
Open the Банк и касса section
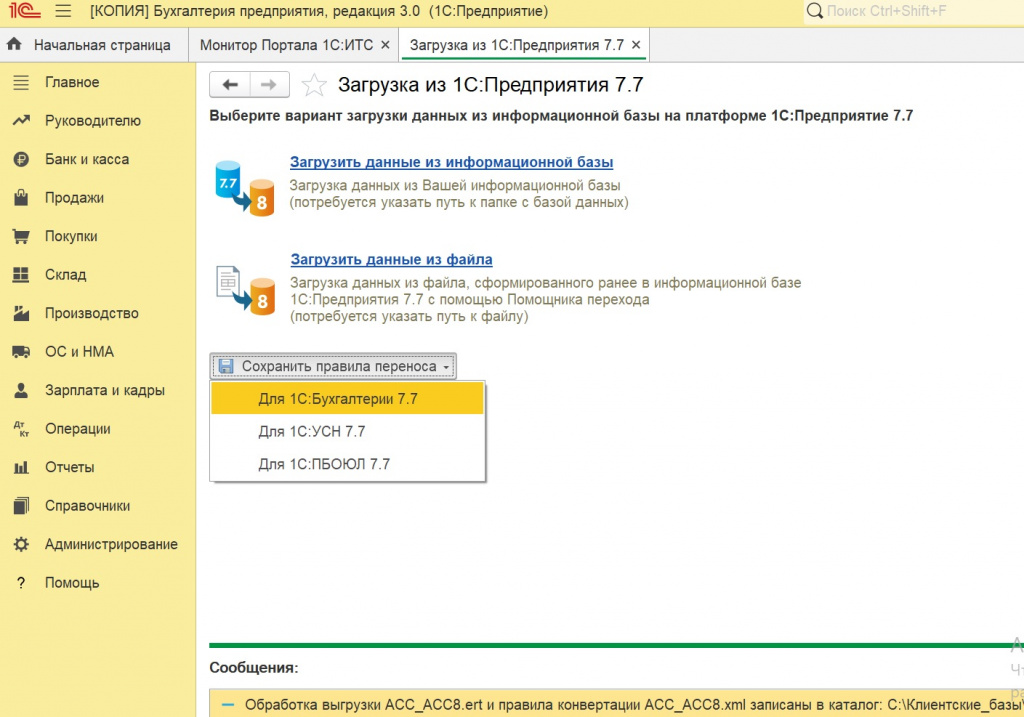(87, 159)
